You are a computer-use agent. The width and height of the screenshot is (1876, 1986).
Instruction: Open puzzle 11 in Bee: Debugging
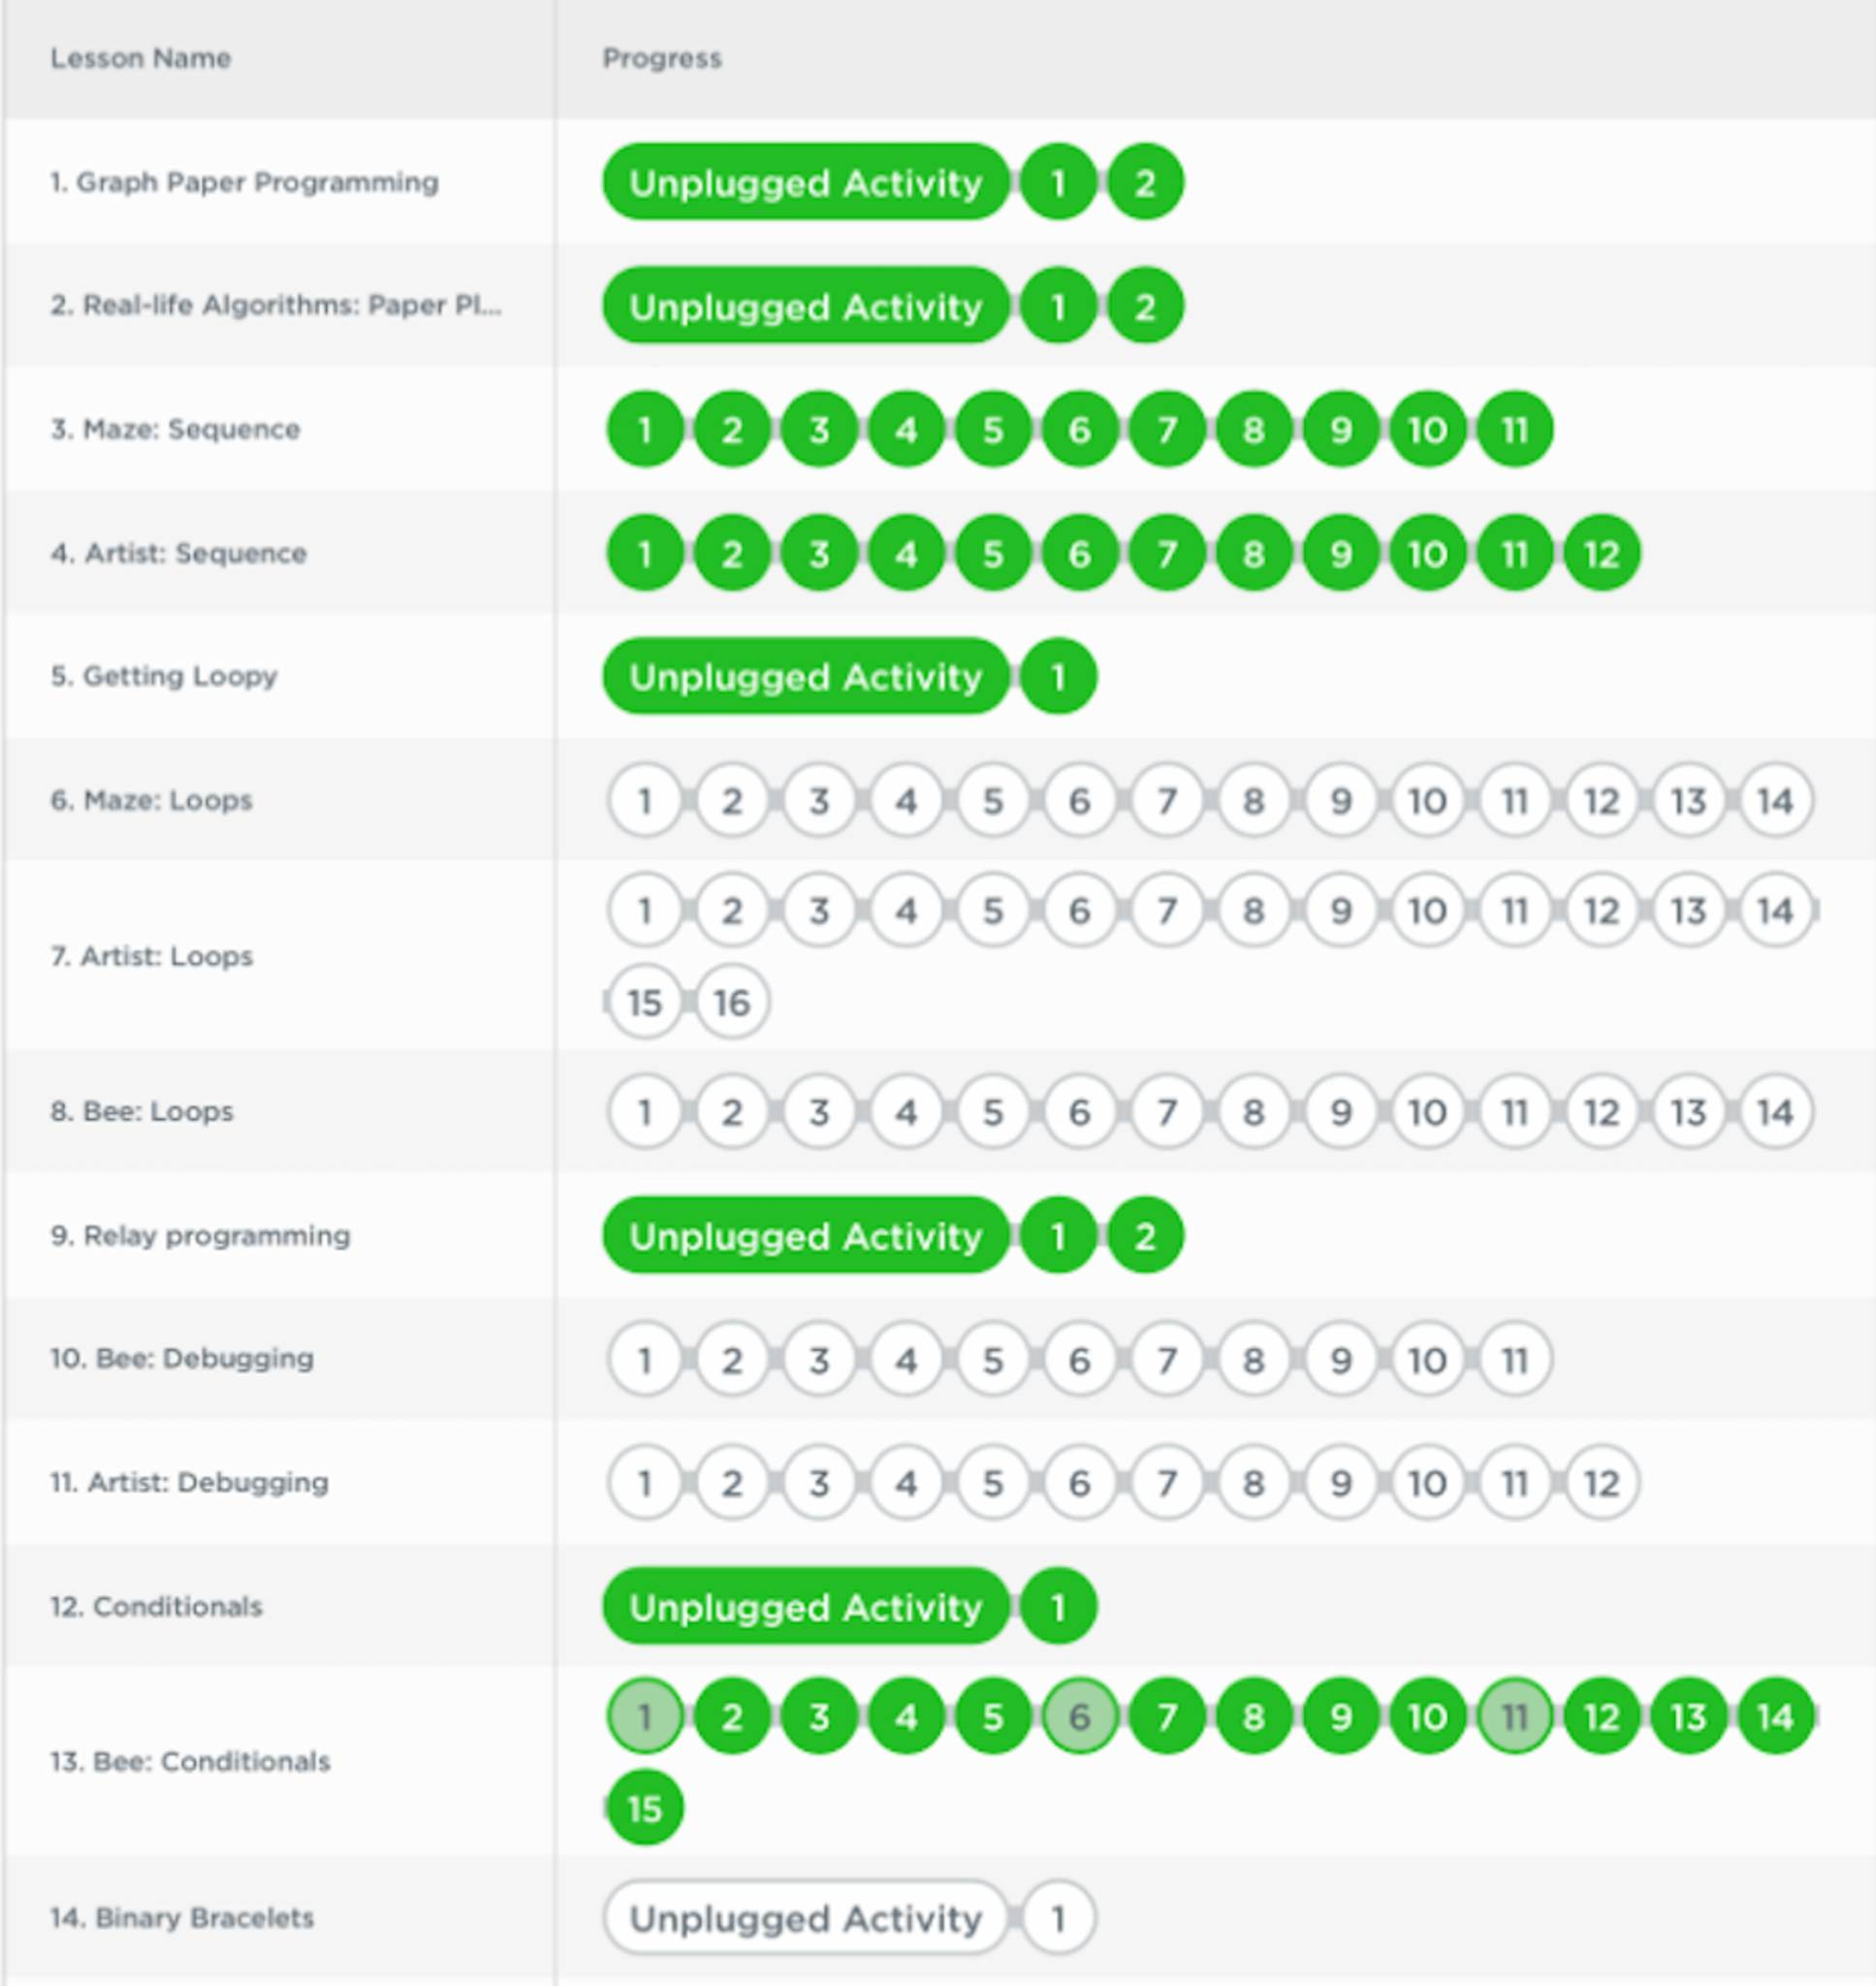coord(1514,1360)
